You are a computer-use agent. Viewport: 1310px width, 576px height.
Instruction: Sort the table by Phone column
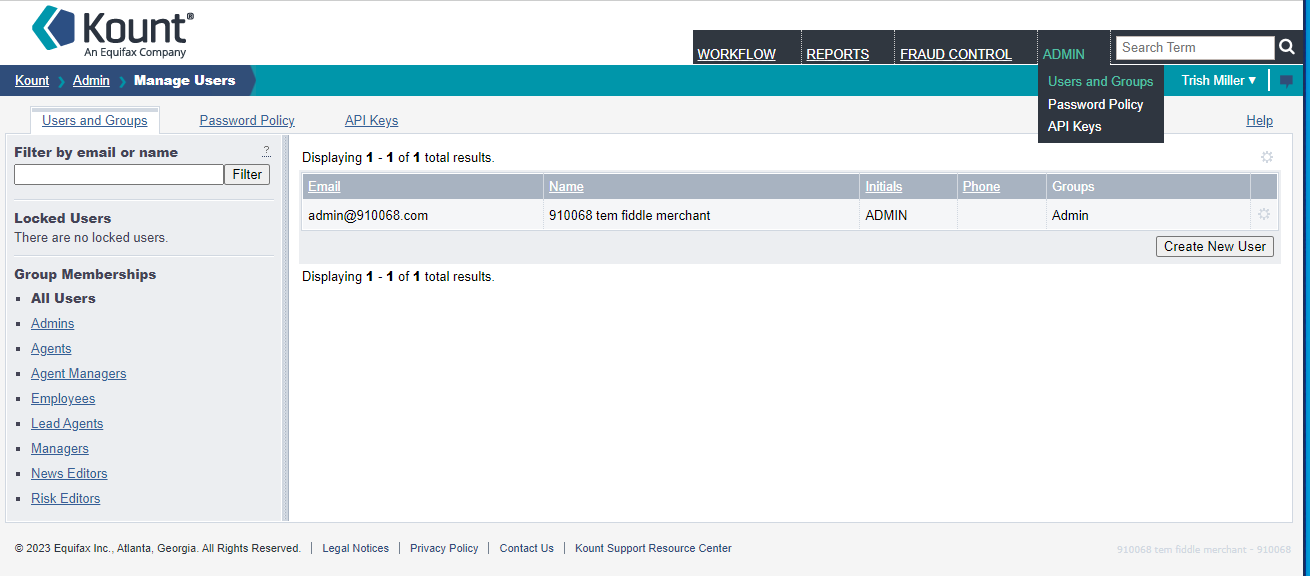[981, 186]
